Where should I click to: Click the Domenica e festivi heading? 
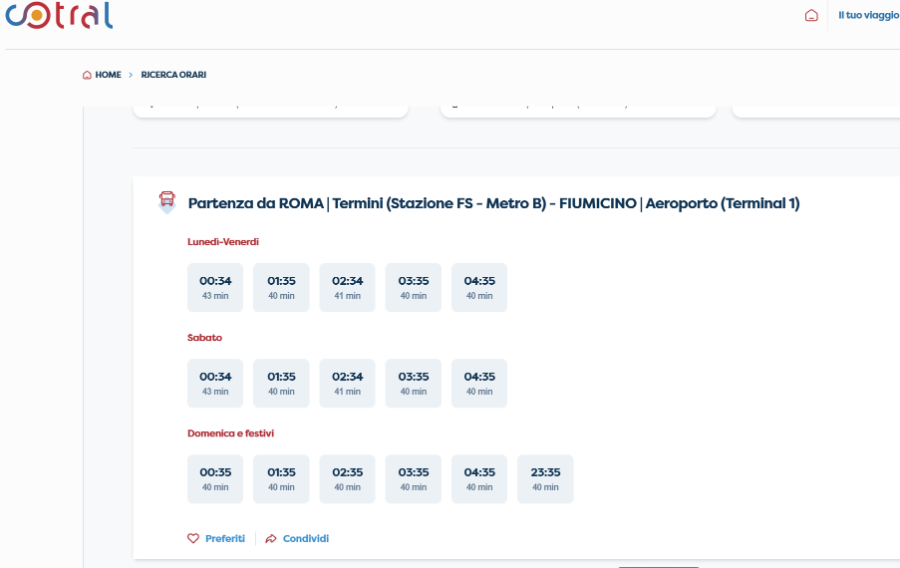[x=230, y=433]
